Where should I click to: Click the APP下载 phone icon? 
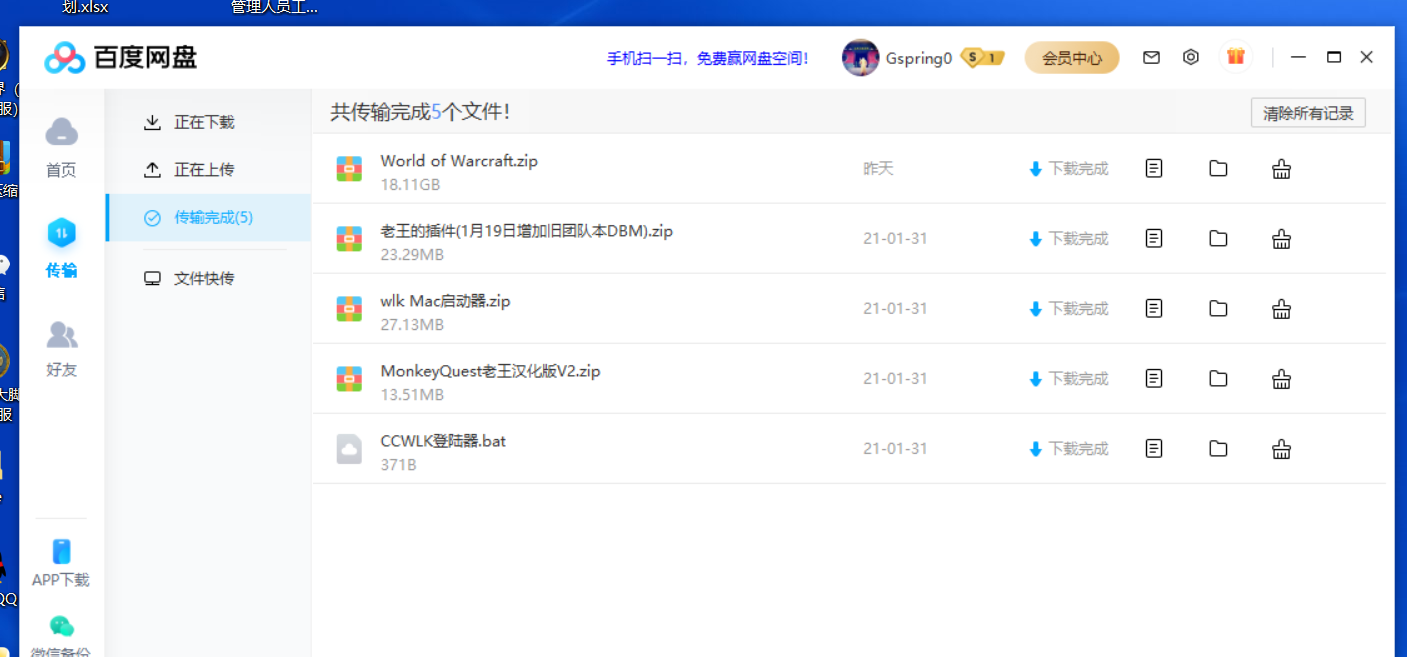tap(61, 552)
